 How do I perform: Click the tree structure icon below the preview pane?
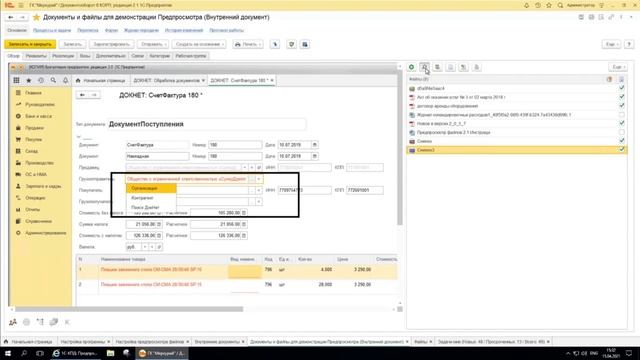(x=40, y=322)
